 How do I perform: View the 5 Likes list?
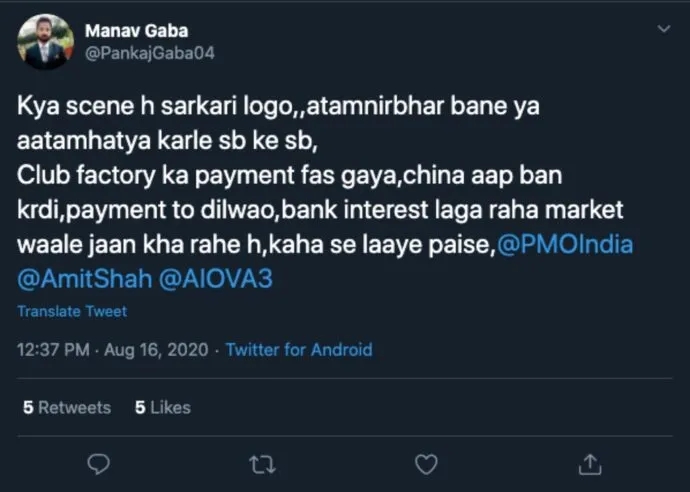tap(161, 407)
